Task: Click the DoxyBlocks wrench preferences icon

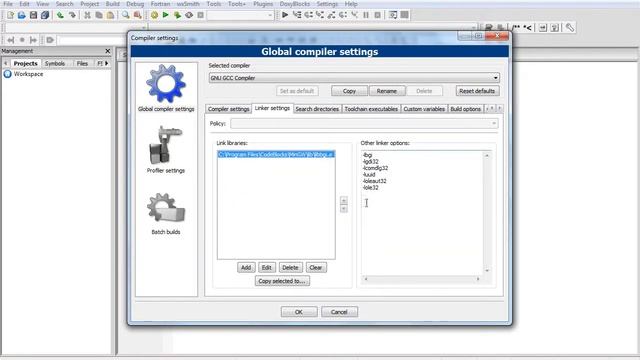Action: (x=569, y=28)
